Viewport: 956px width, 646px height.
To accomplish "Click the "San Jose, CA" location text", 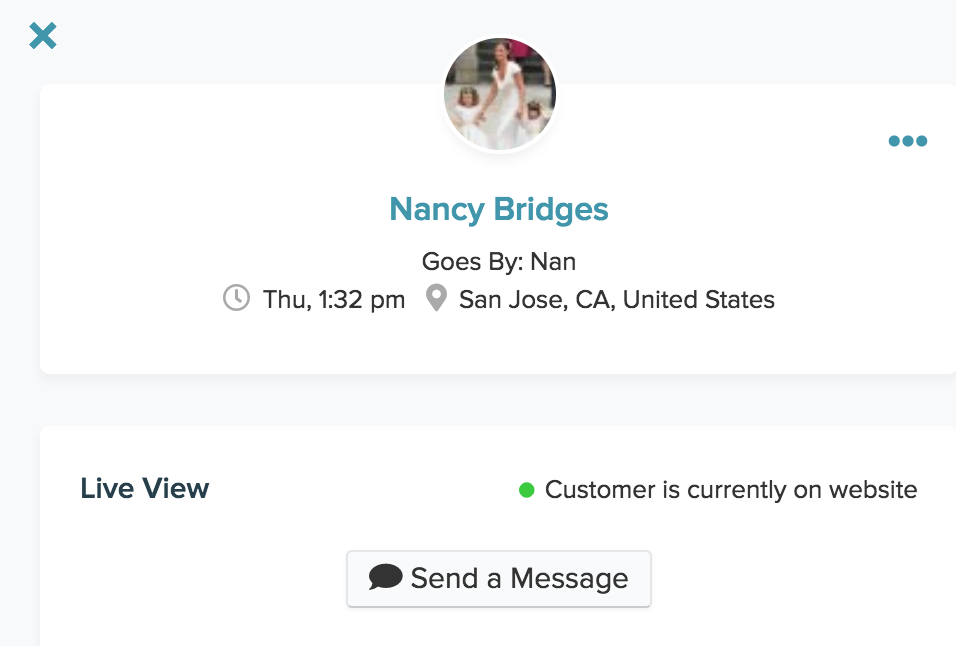I will (535, 299).
